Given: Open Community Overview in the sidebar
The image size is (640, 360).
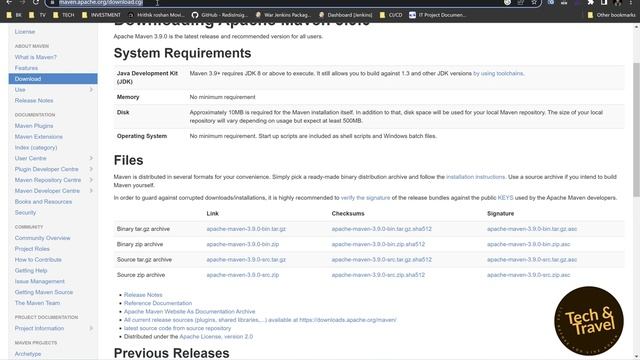Looking at the screenshot, I should (x=42, y=238).
